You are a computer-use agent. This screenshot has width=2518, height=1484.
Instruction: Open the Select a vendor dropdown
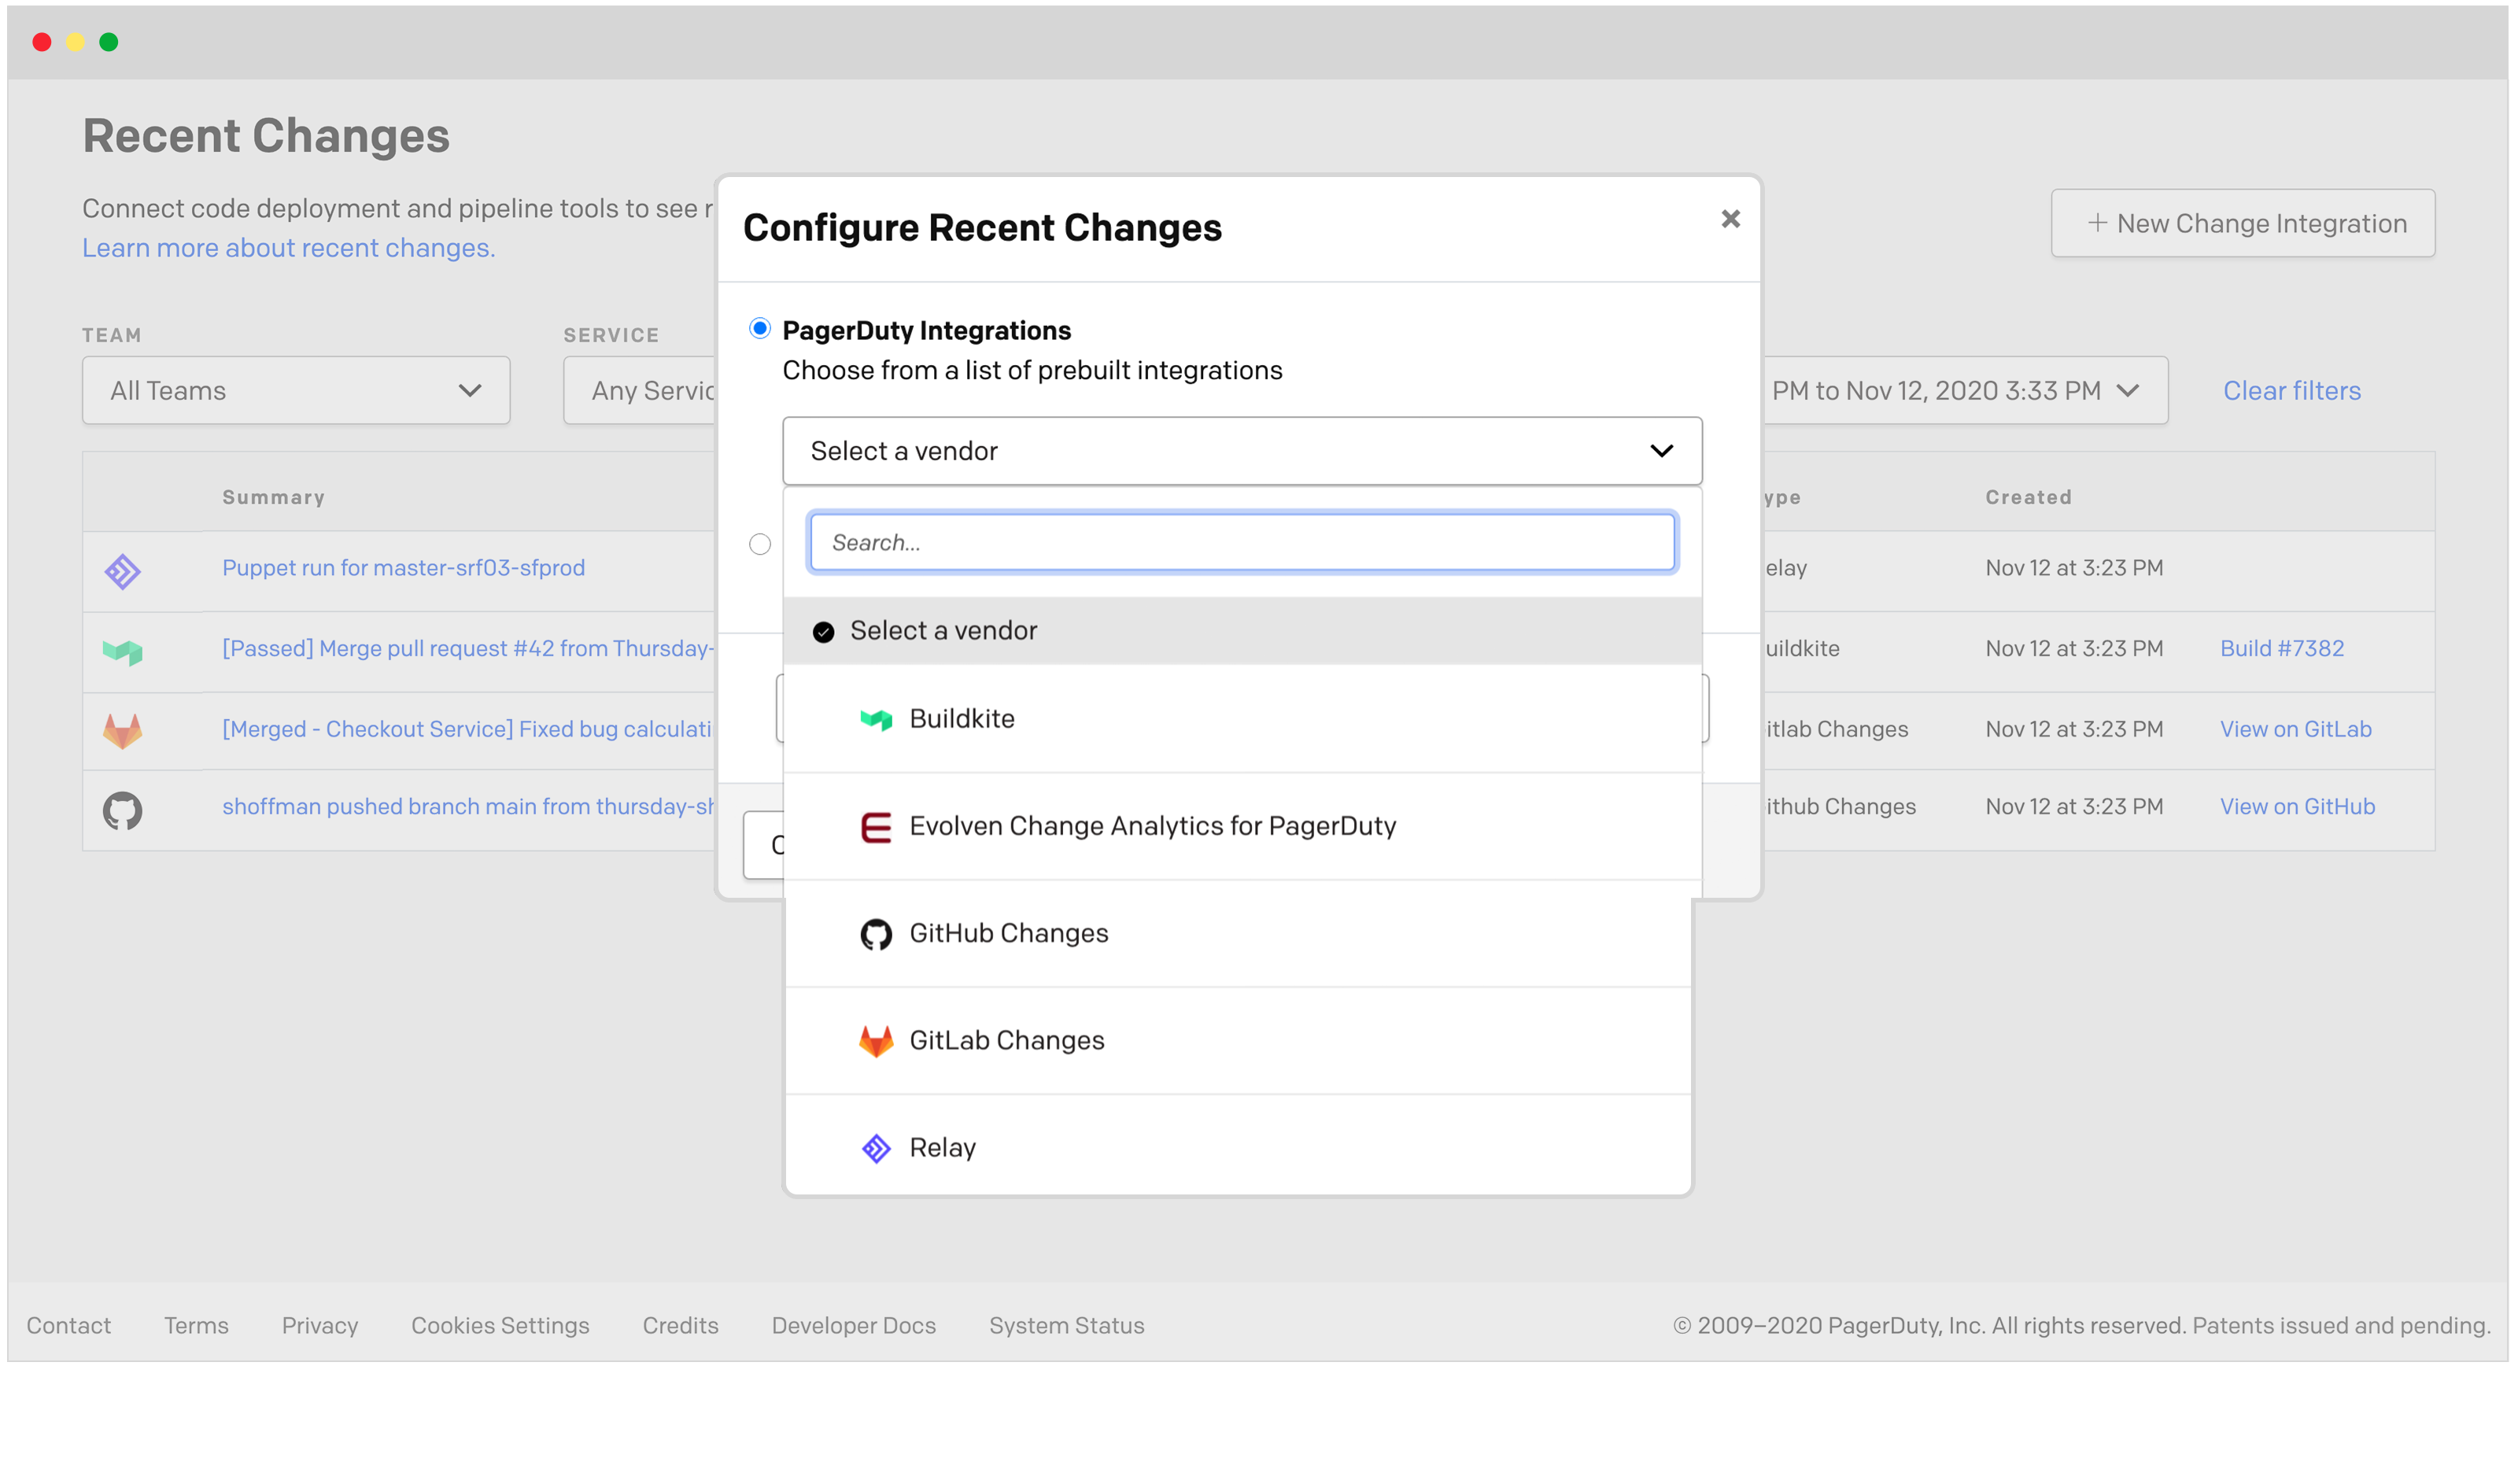[1242, 451]
